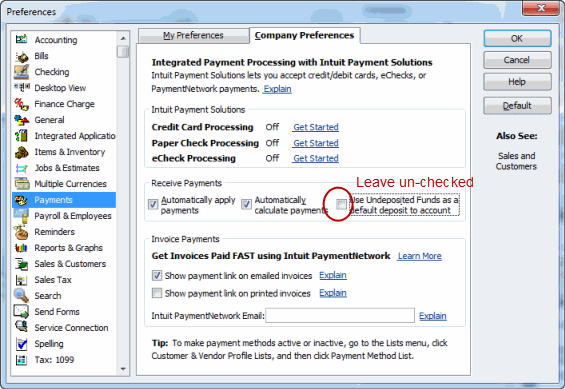Viewport: 565px width, 389px height.
Task: Select the Company Preferences tab
Action: pyautogui.click(x=304, y=35)
